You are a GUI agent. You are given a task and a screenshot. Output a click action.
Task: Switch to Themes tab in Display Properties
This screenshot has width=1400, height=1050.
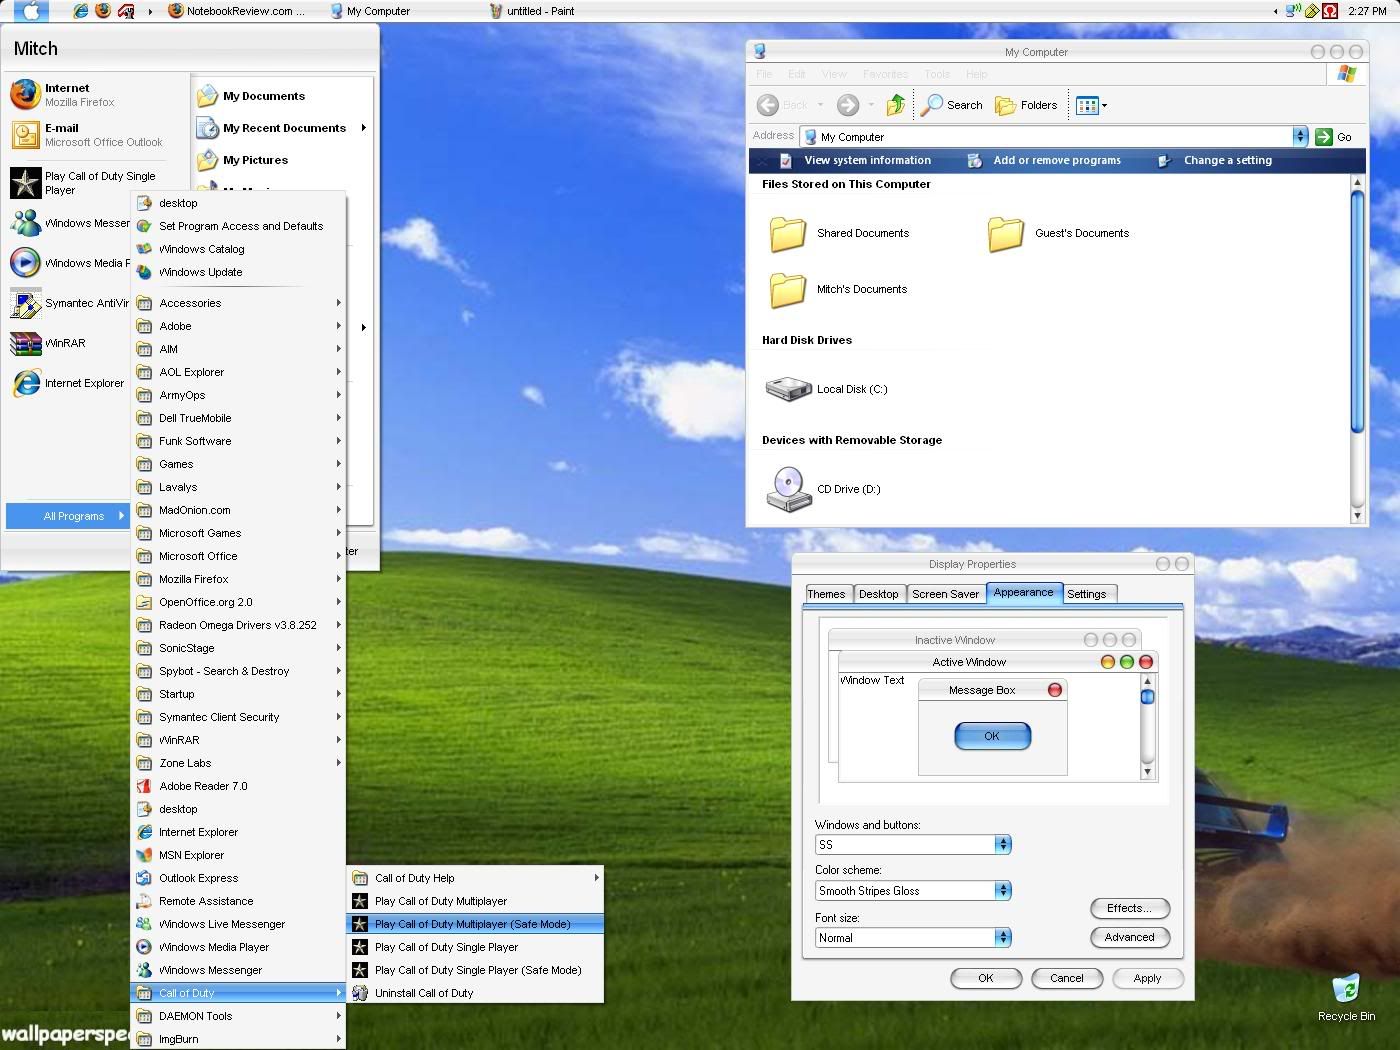[x=826, y=594]
